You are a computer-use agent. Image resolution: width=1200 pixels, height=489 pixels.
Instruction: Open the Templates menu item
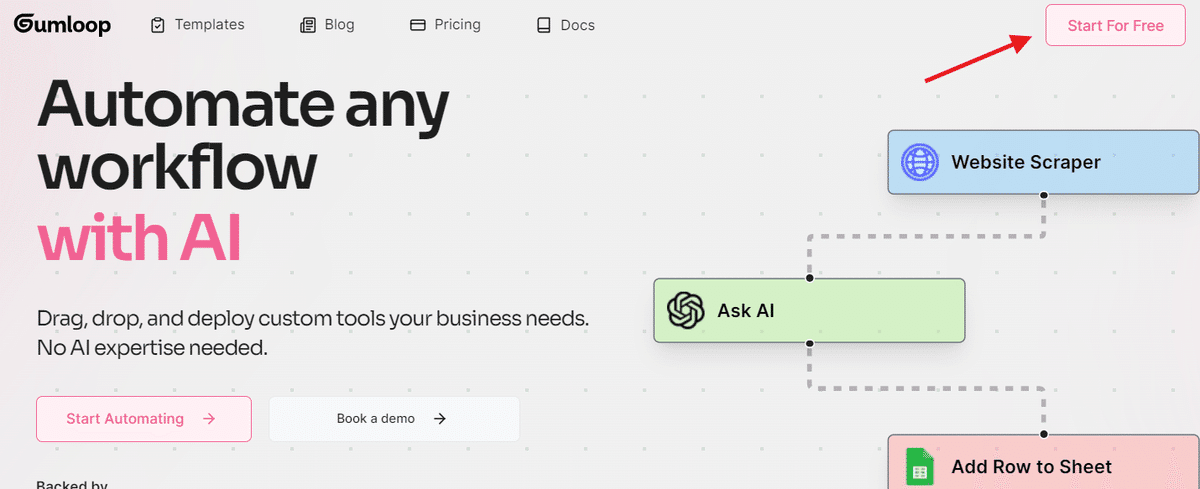pos(209,25)
